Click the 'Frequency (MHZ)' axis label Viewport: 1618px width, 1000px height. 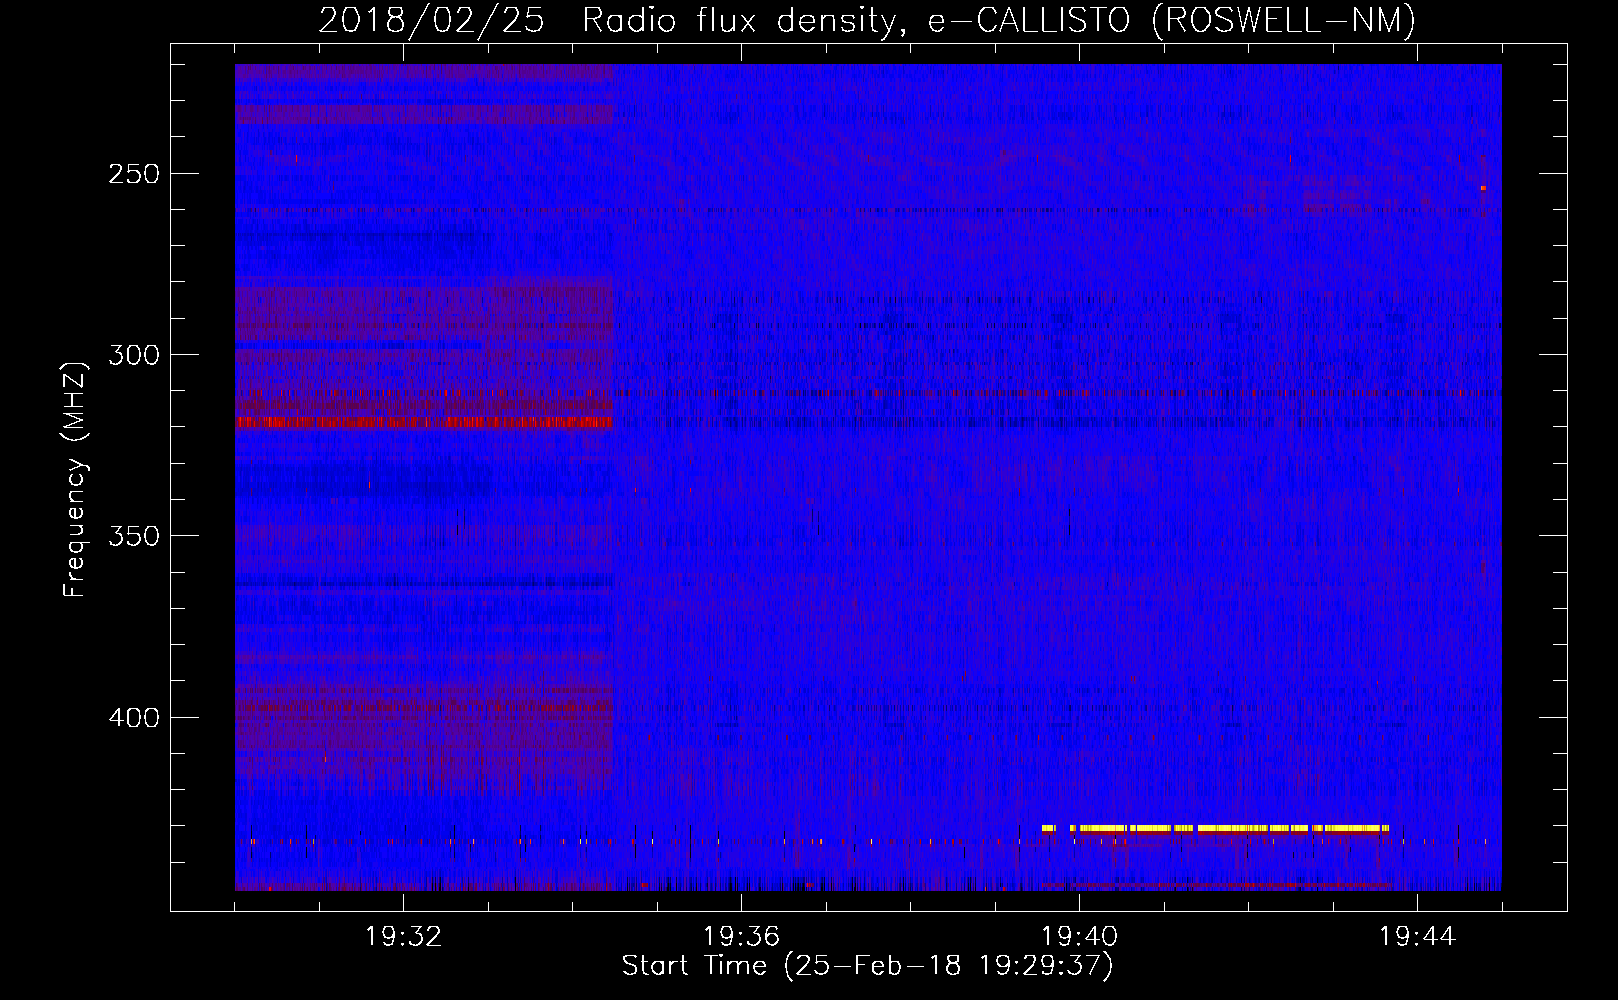[x=75, y=480]
